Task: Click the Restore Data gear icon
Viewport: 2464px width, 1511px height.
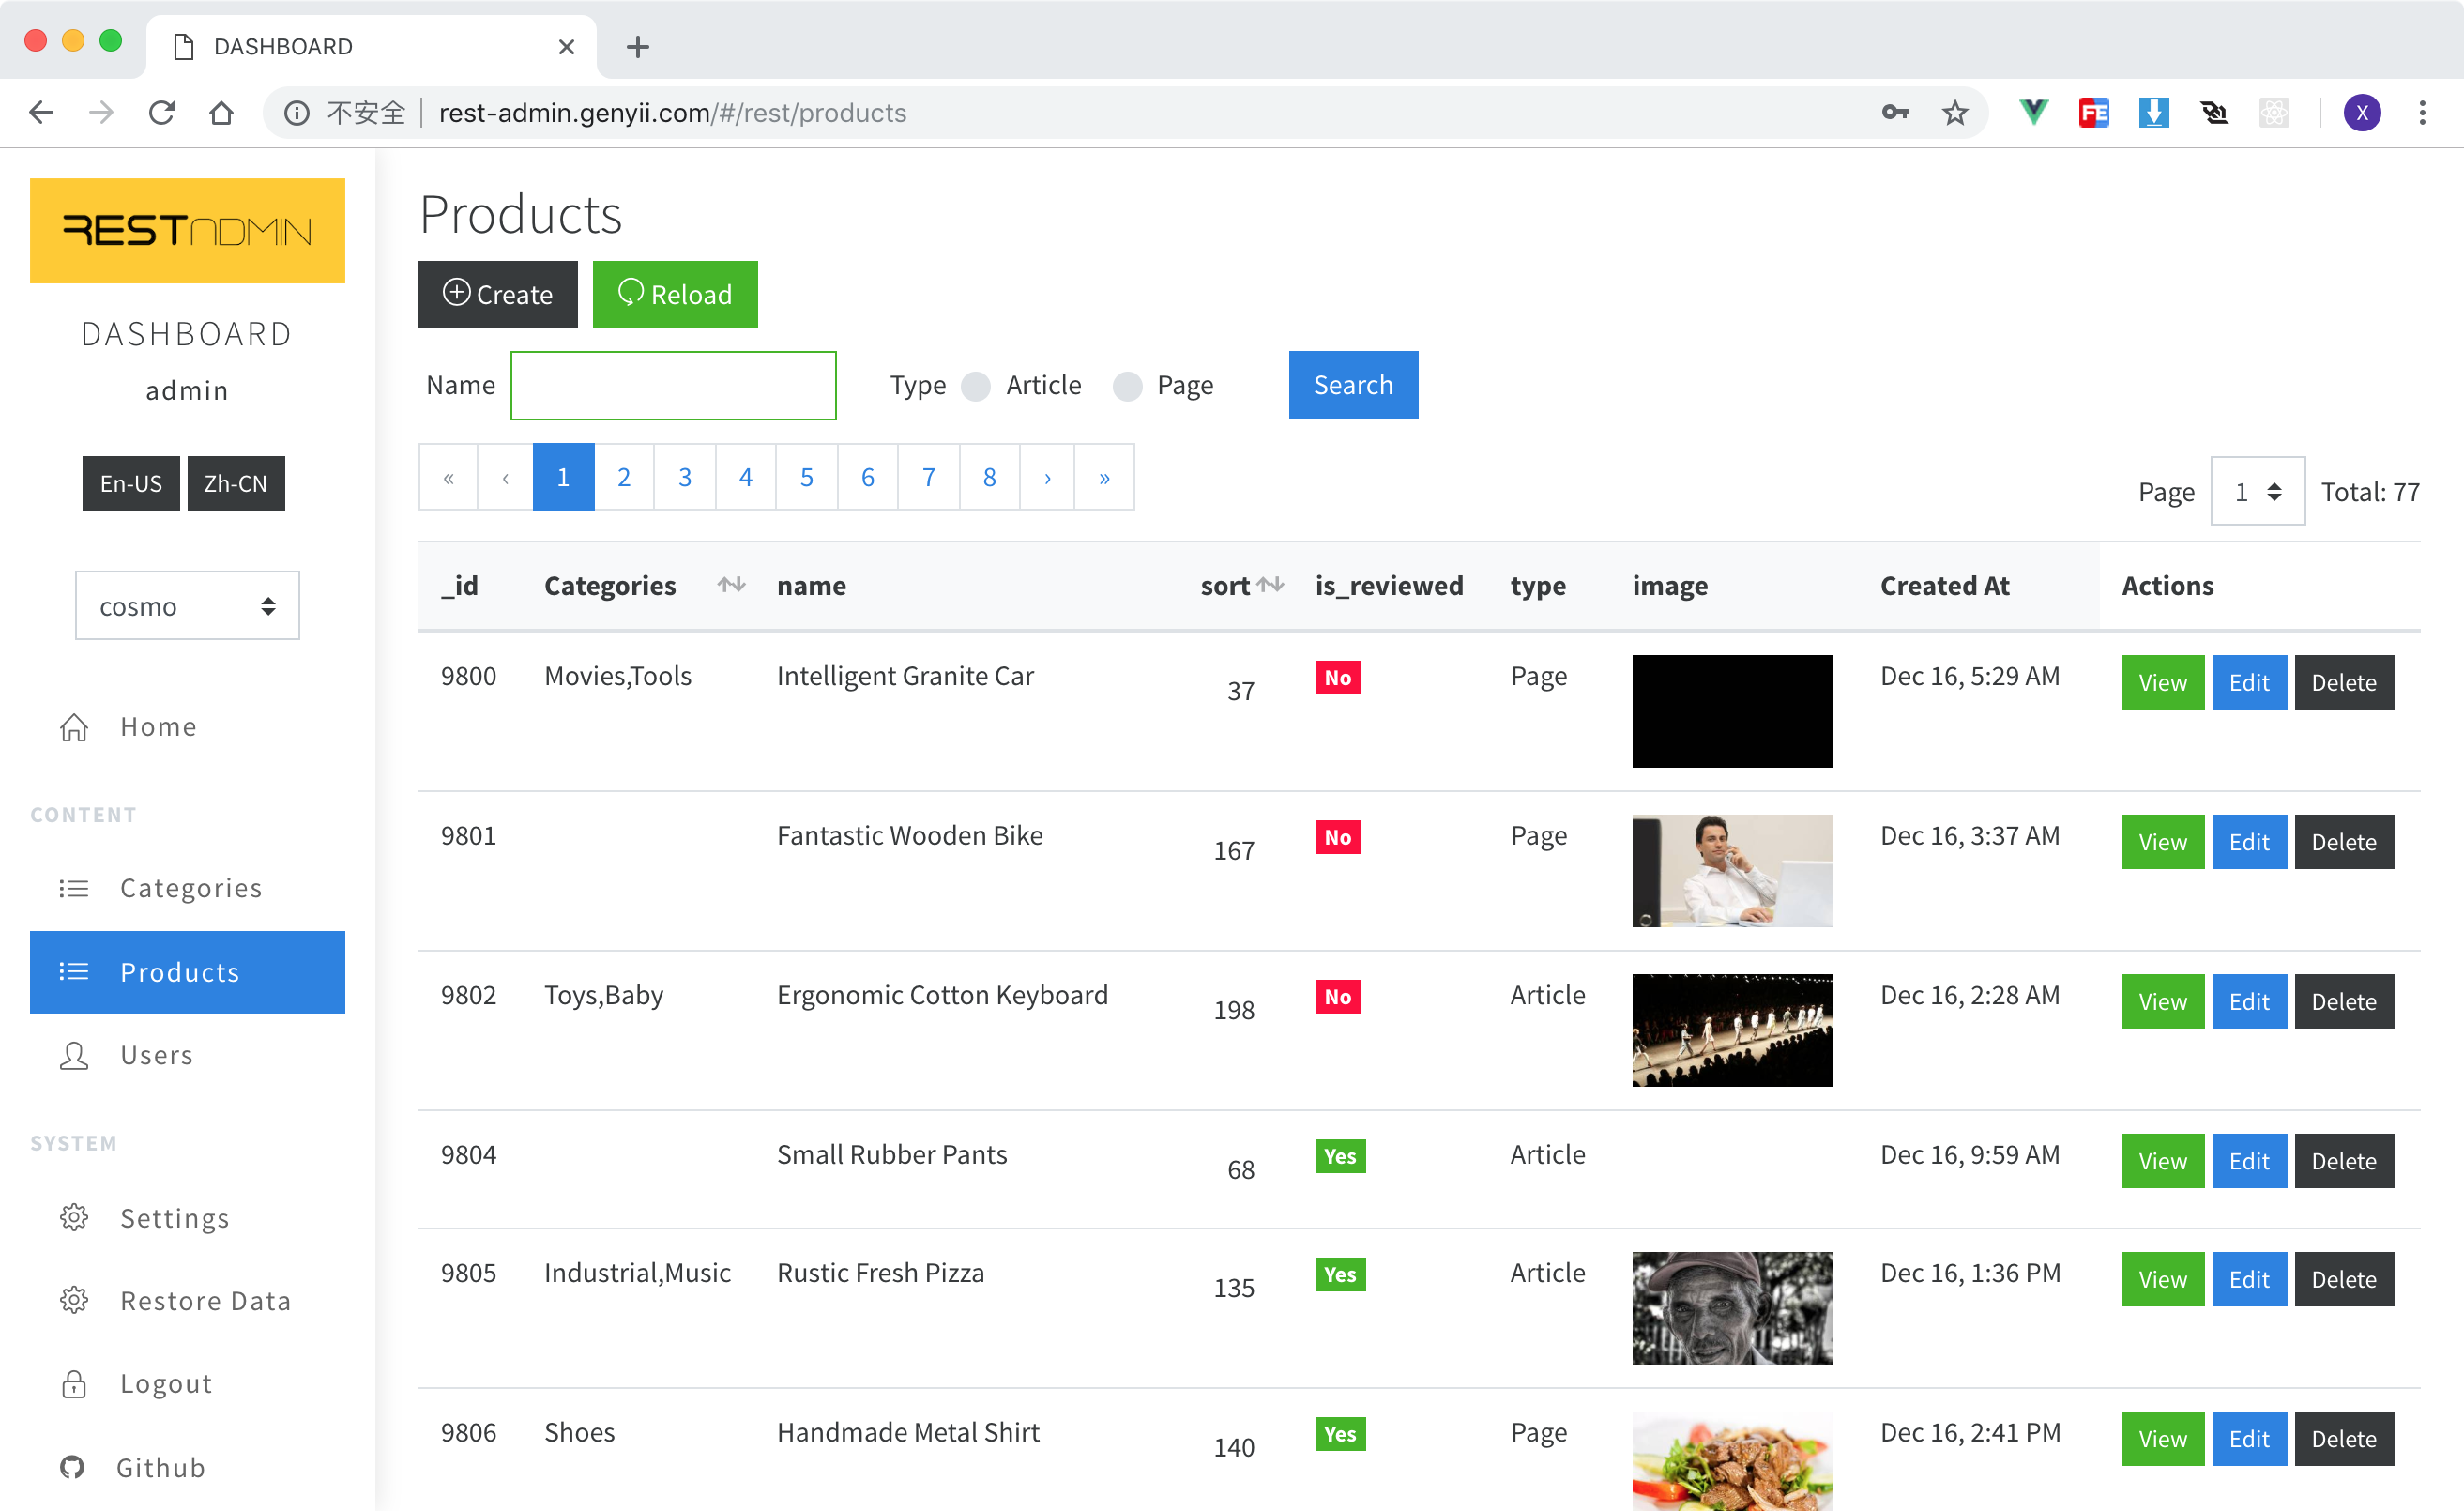Action: (x=74, y=1301)
